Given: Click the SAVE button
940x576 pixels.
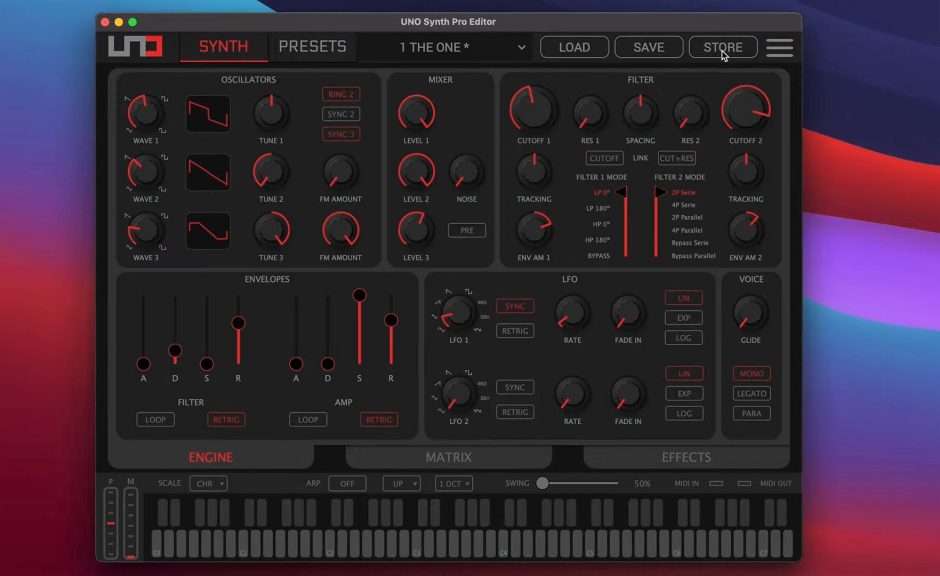Looking at the screenshot, I should pos(648,47).
